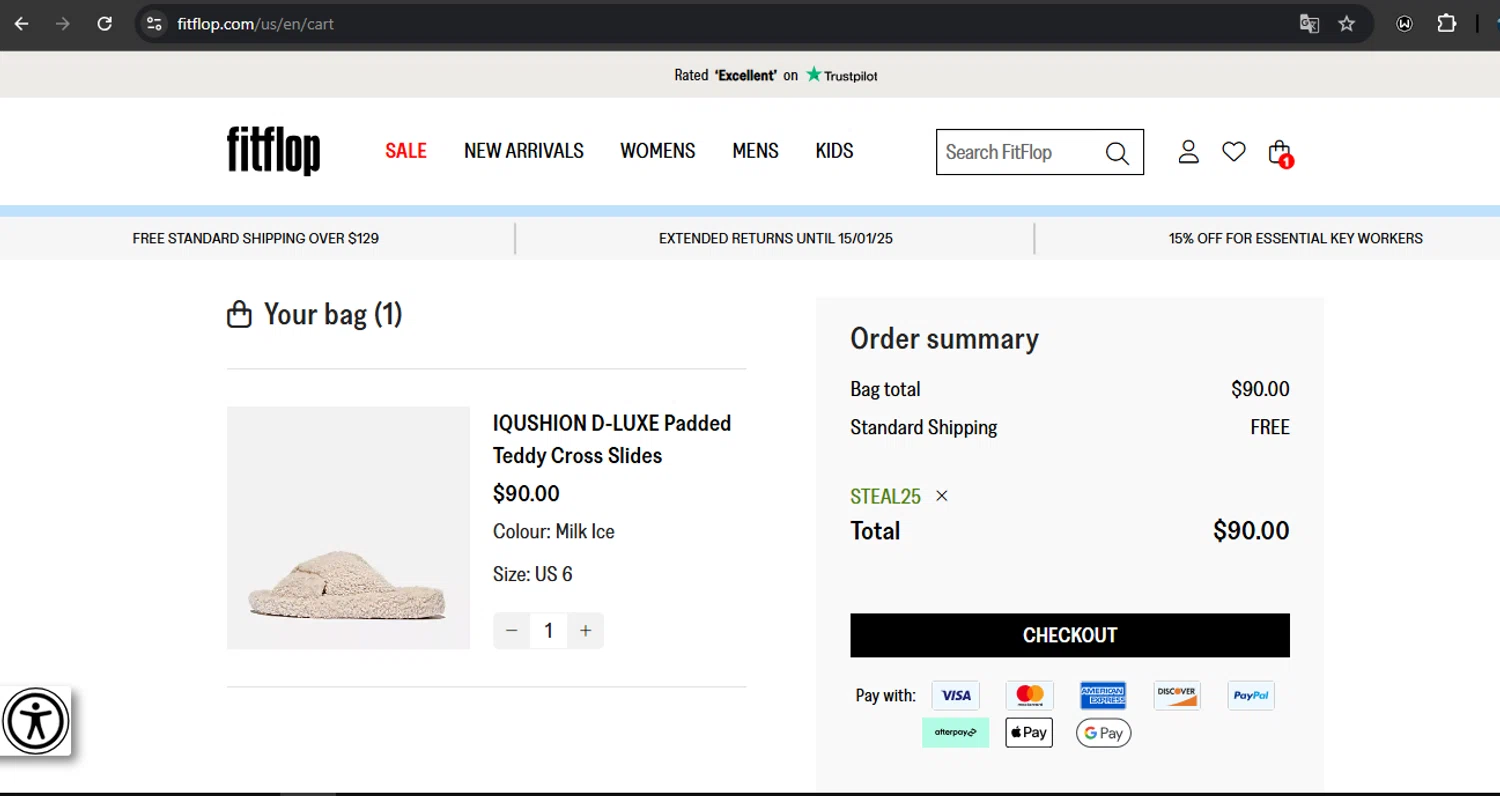1500x796 pixels.
Task: Open the wishlist heart icon
Action: pyautogui.click(x=1234, y=152)
